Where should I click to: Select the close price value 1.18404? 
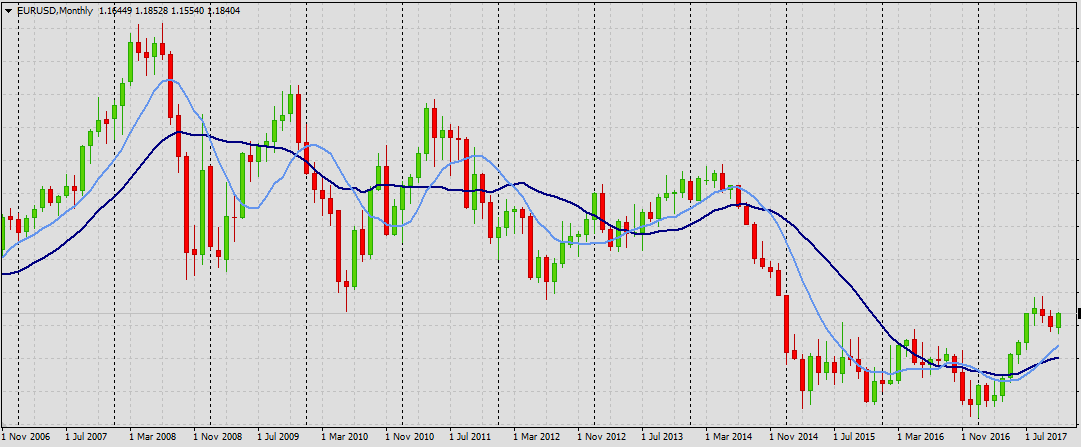tap(224, 11)
